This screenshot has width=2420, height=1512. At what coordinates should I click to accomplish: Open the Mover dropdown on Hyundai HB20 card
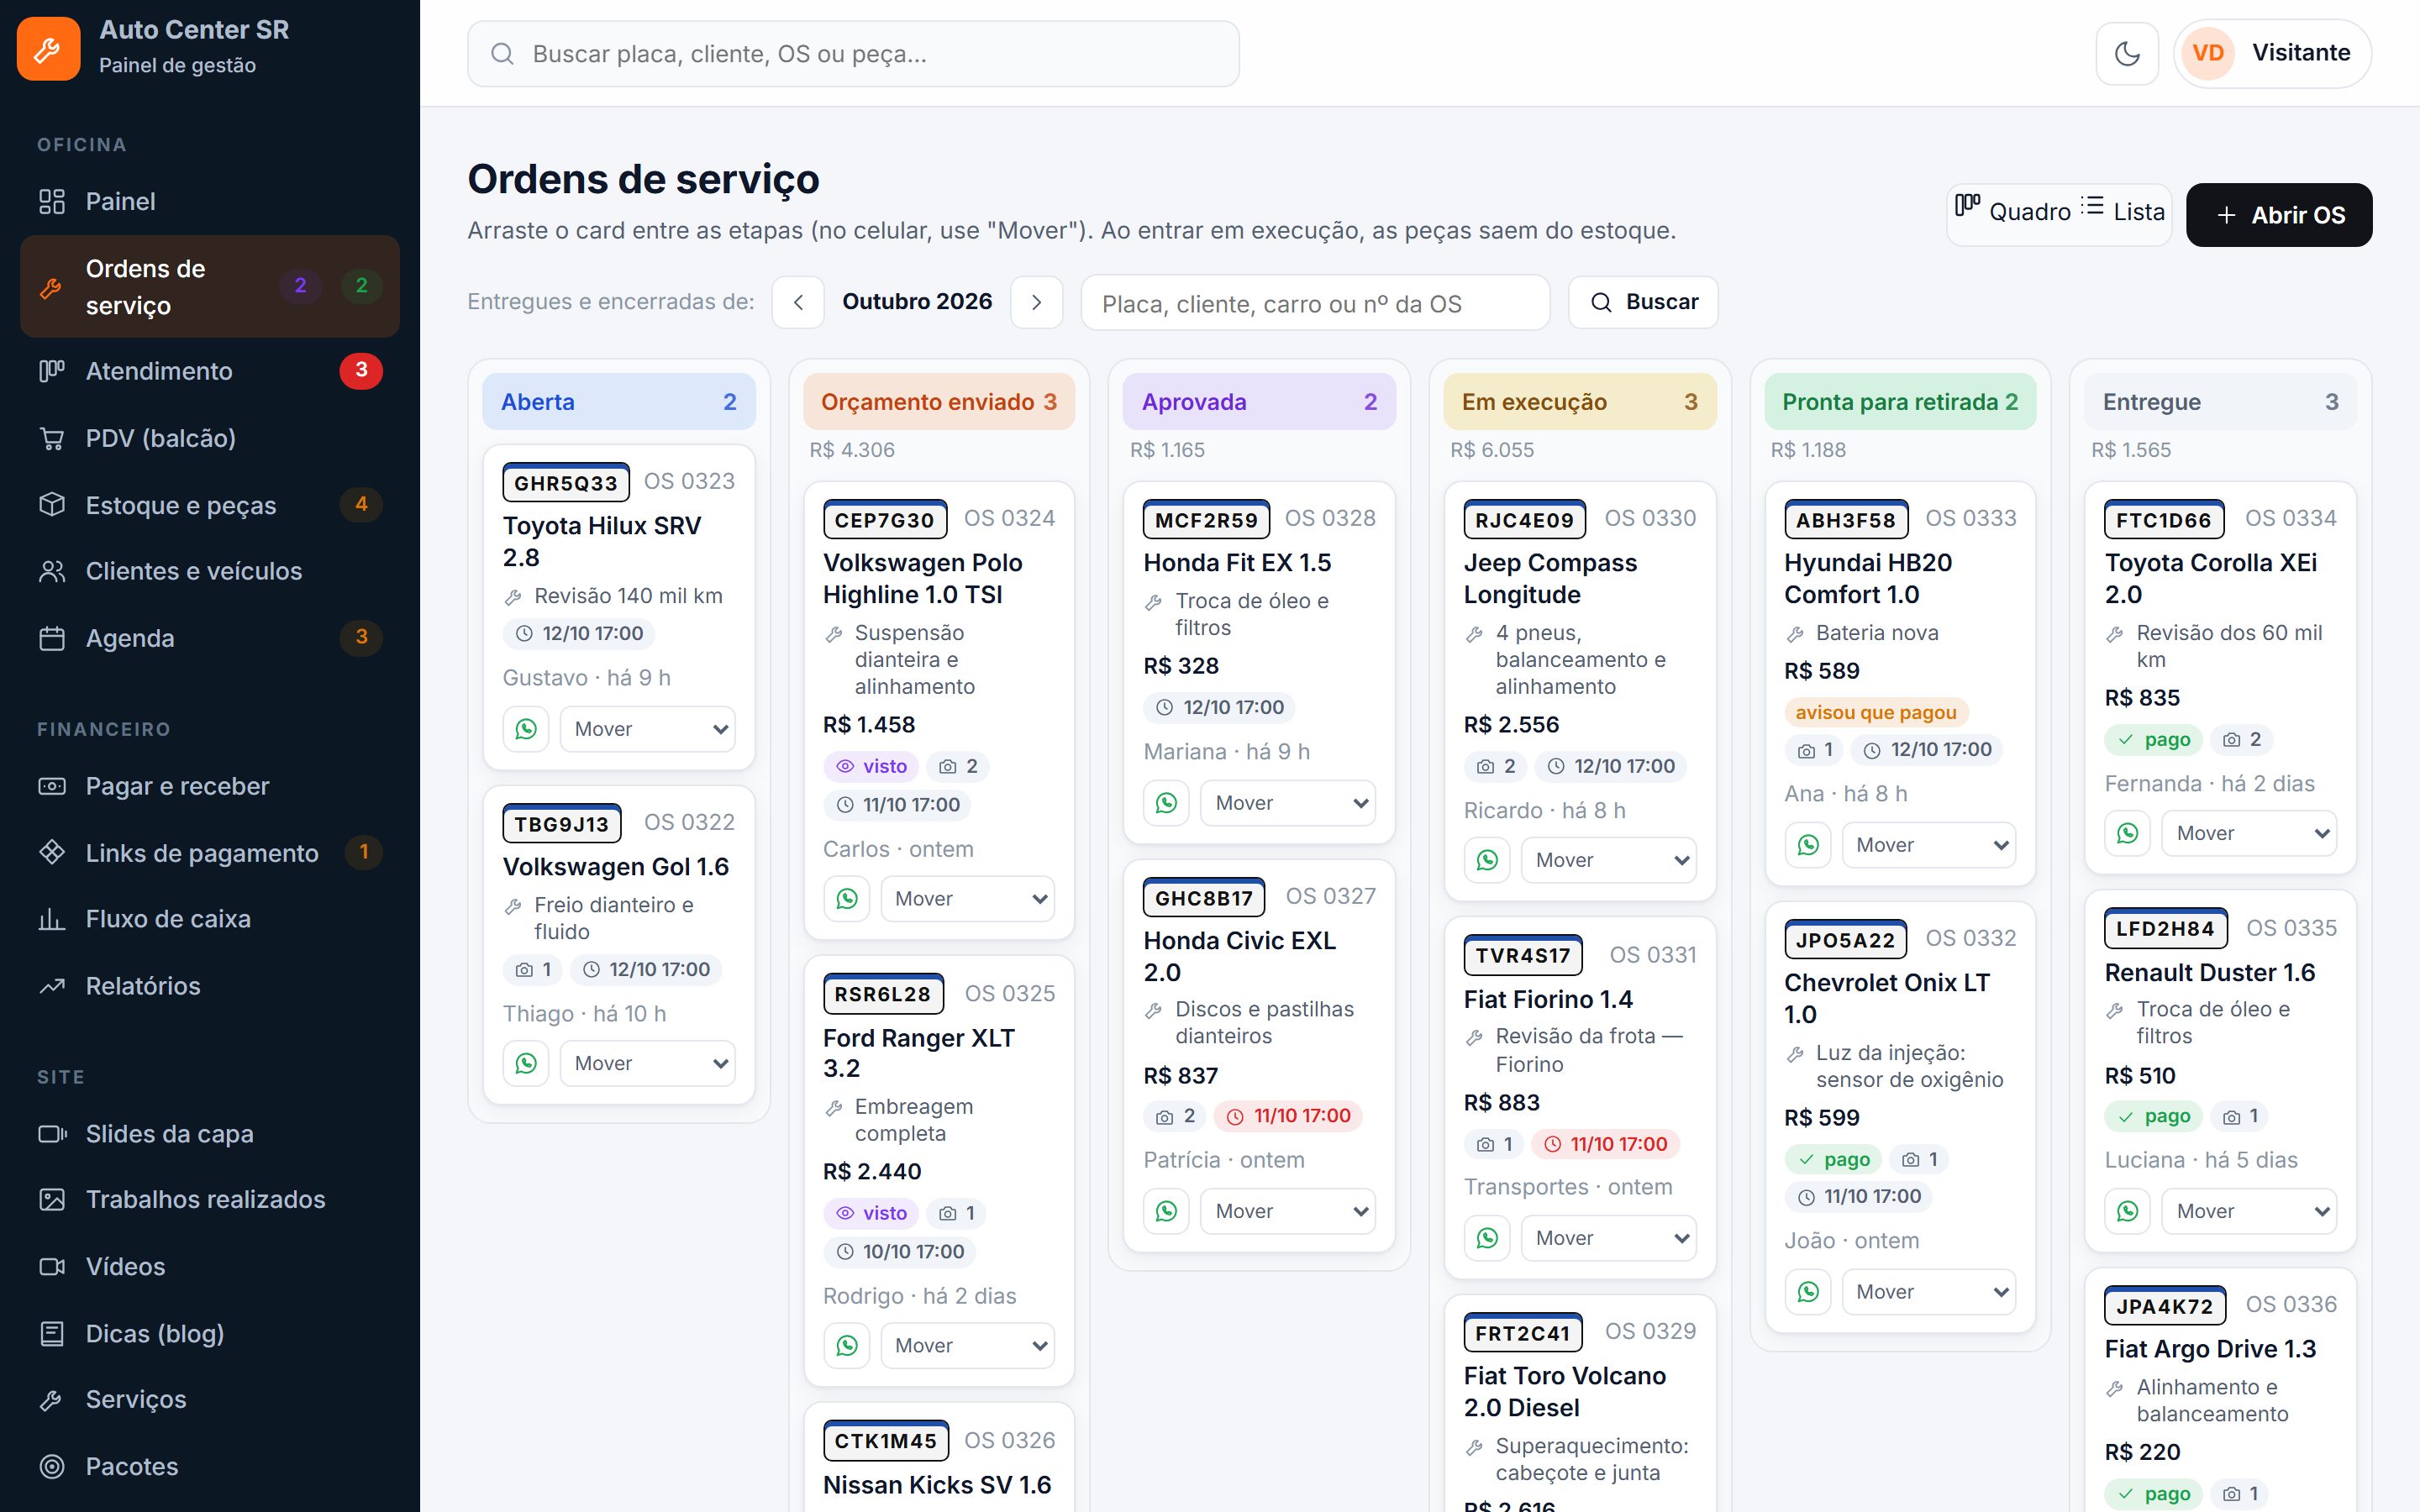[x=1929, y=845]
